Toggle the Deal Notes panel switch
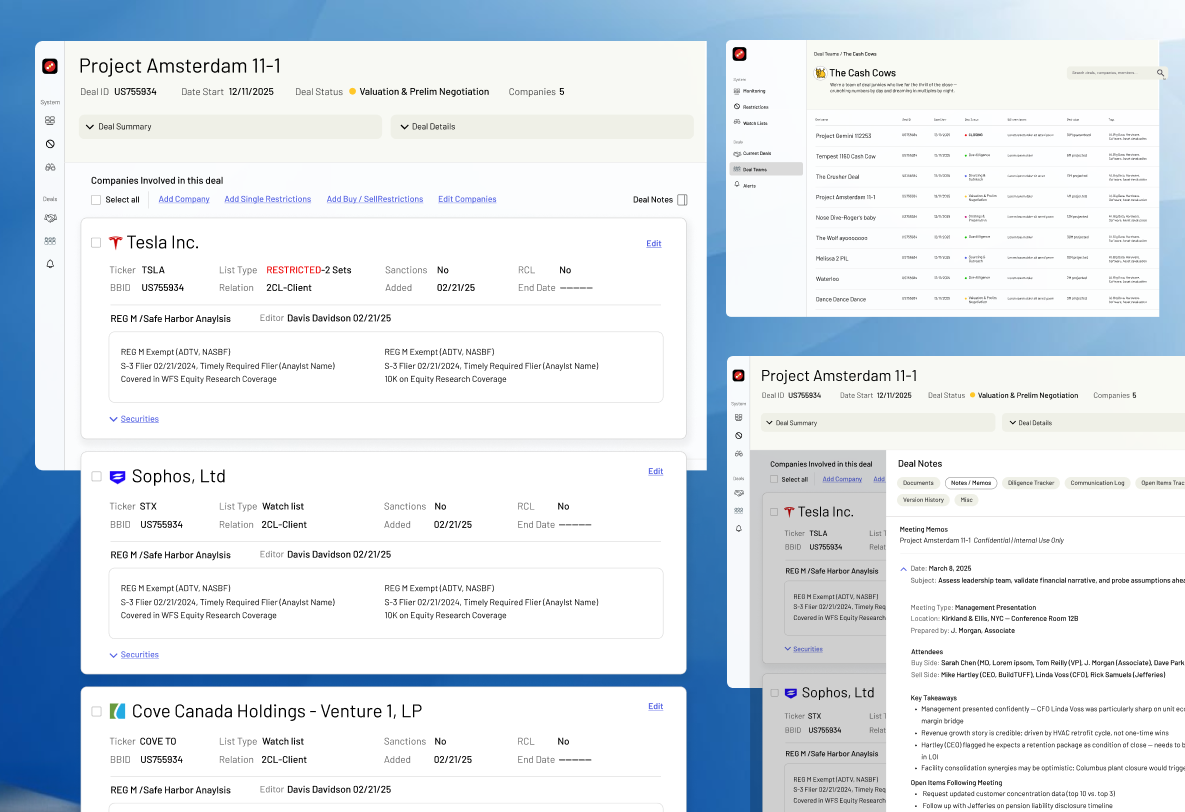This screenshot has width=1185, height=812. point(682,200)
